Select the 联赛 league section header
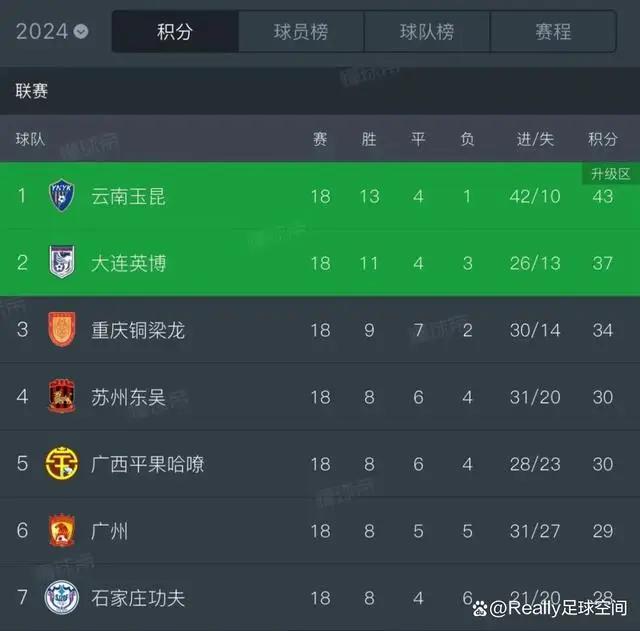 [32, 91]
